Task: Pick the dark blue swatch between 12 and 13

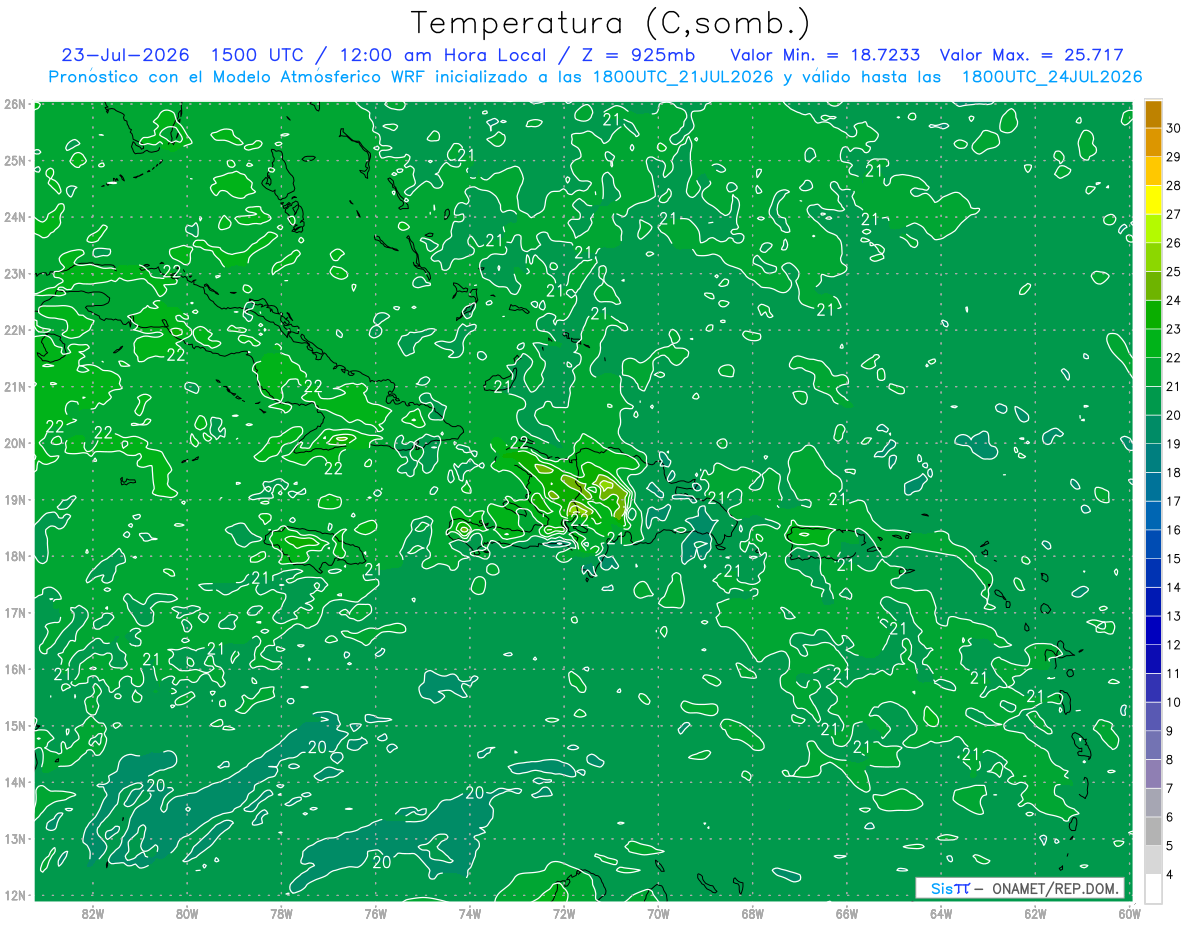Action: (1153, 630)
